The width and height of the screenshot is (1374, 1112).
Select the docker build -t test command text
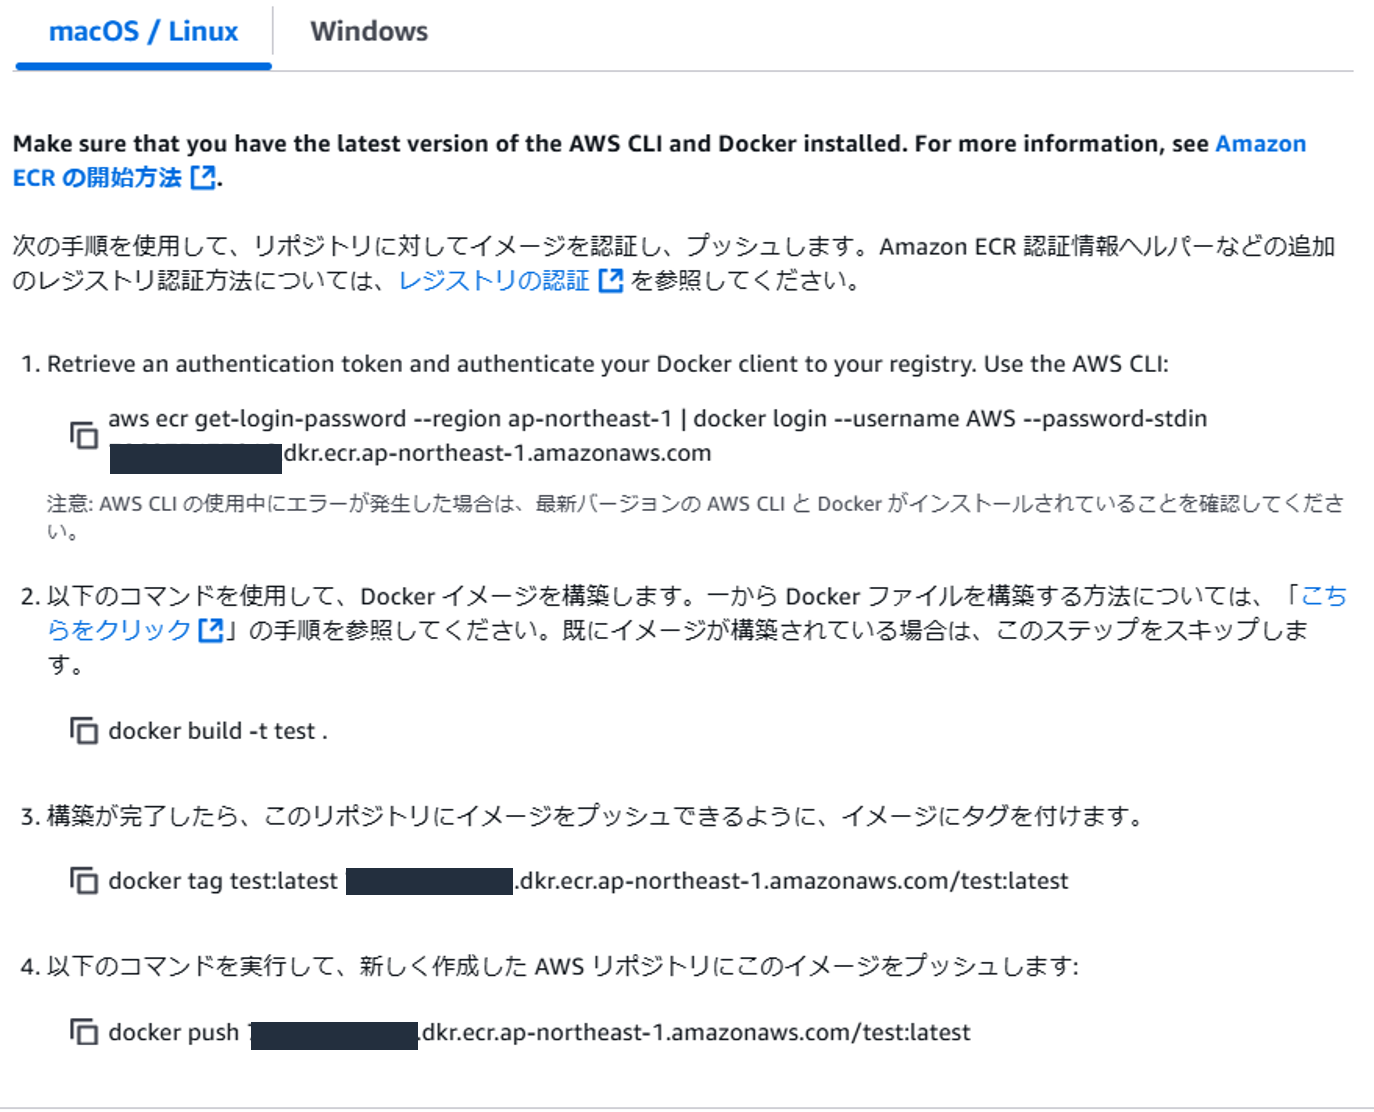pyautogui.click(x=216, y=731)
